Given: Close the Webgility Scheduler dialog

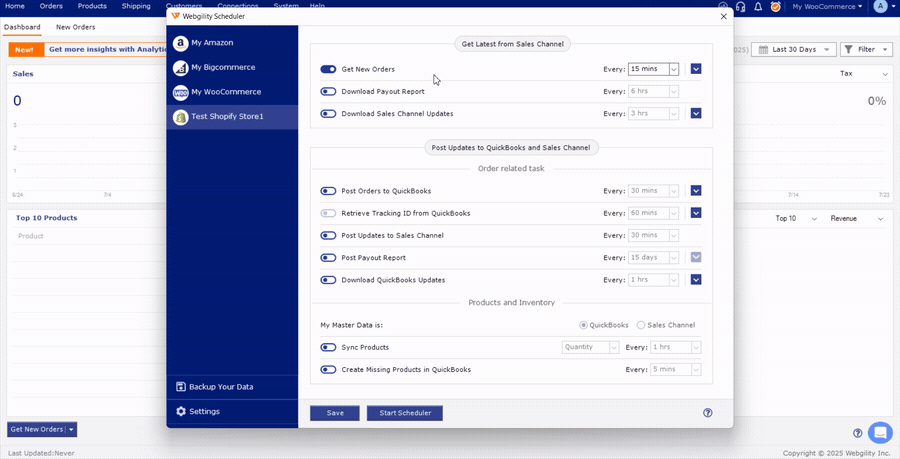Looking at the screenshot, I should click(x=723, y=17).
